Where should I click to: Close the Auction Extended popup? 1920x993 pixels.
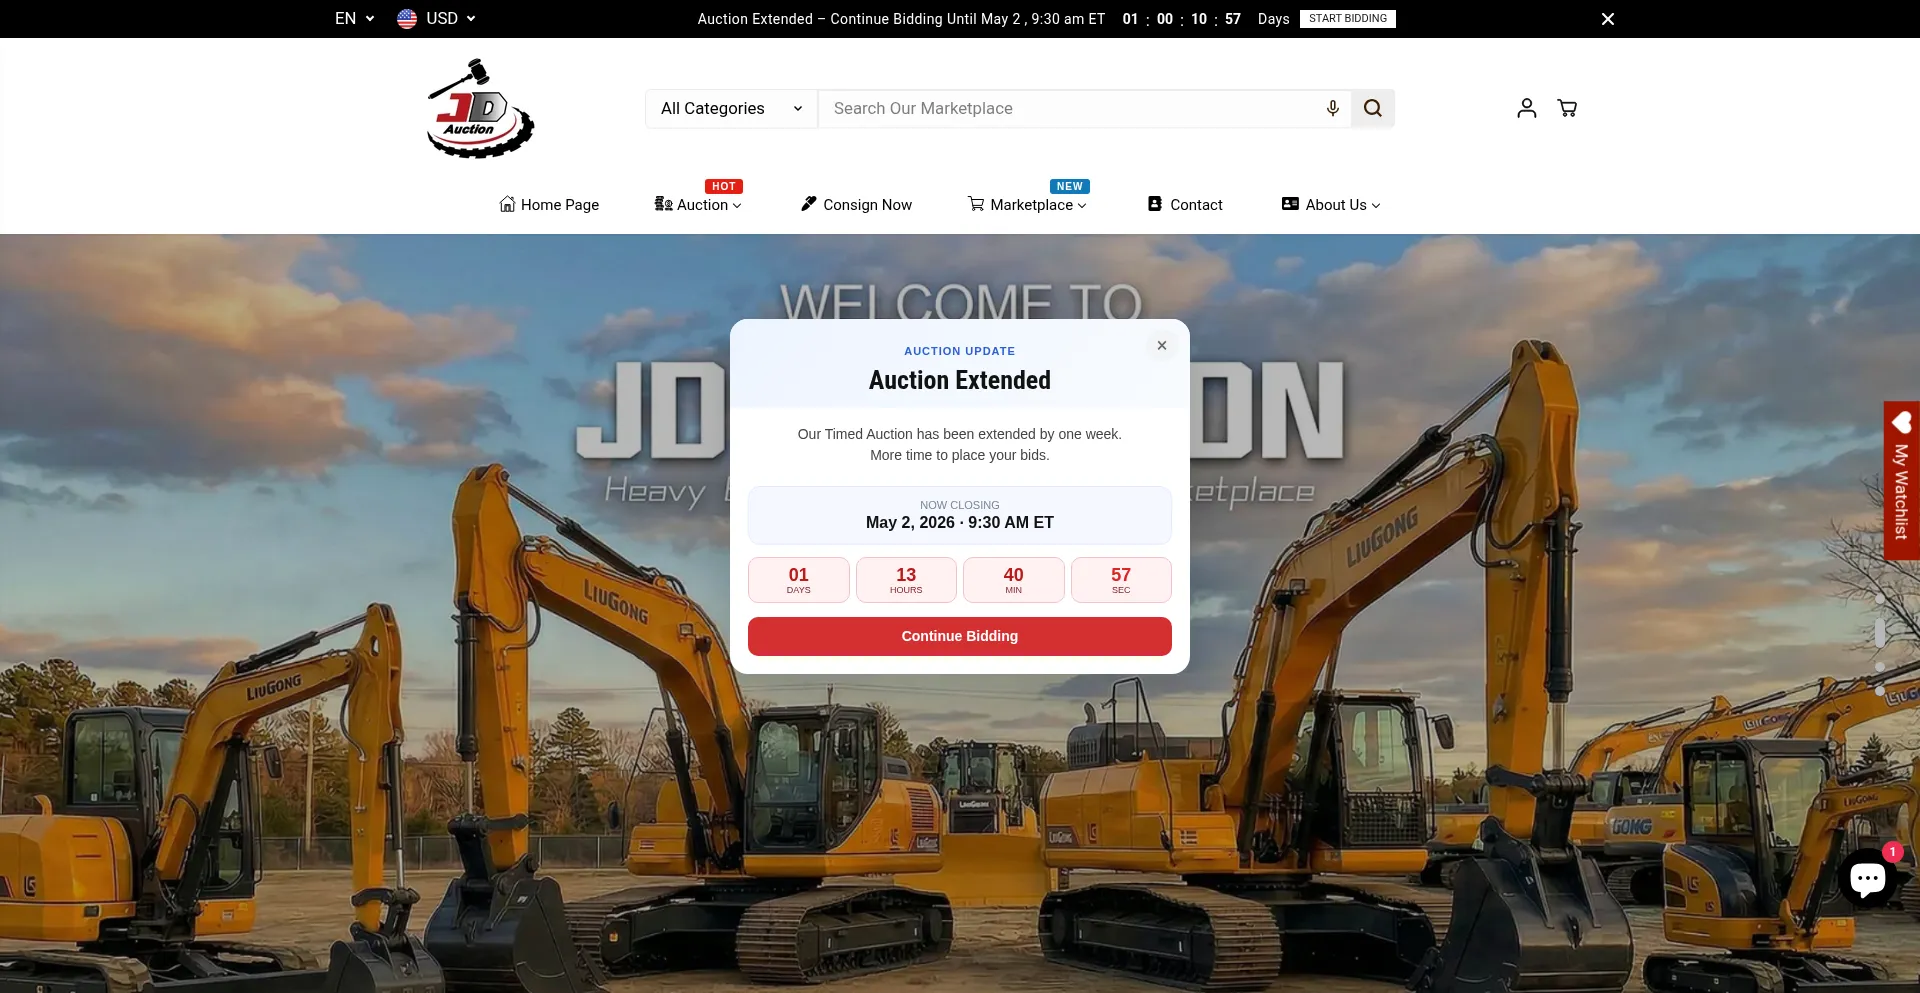click(1161, 345)
